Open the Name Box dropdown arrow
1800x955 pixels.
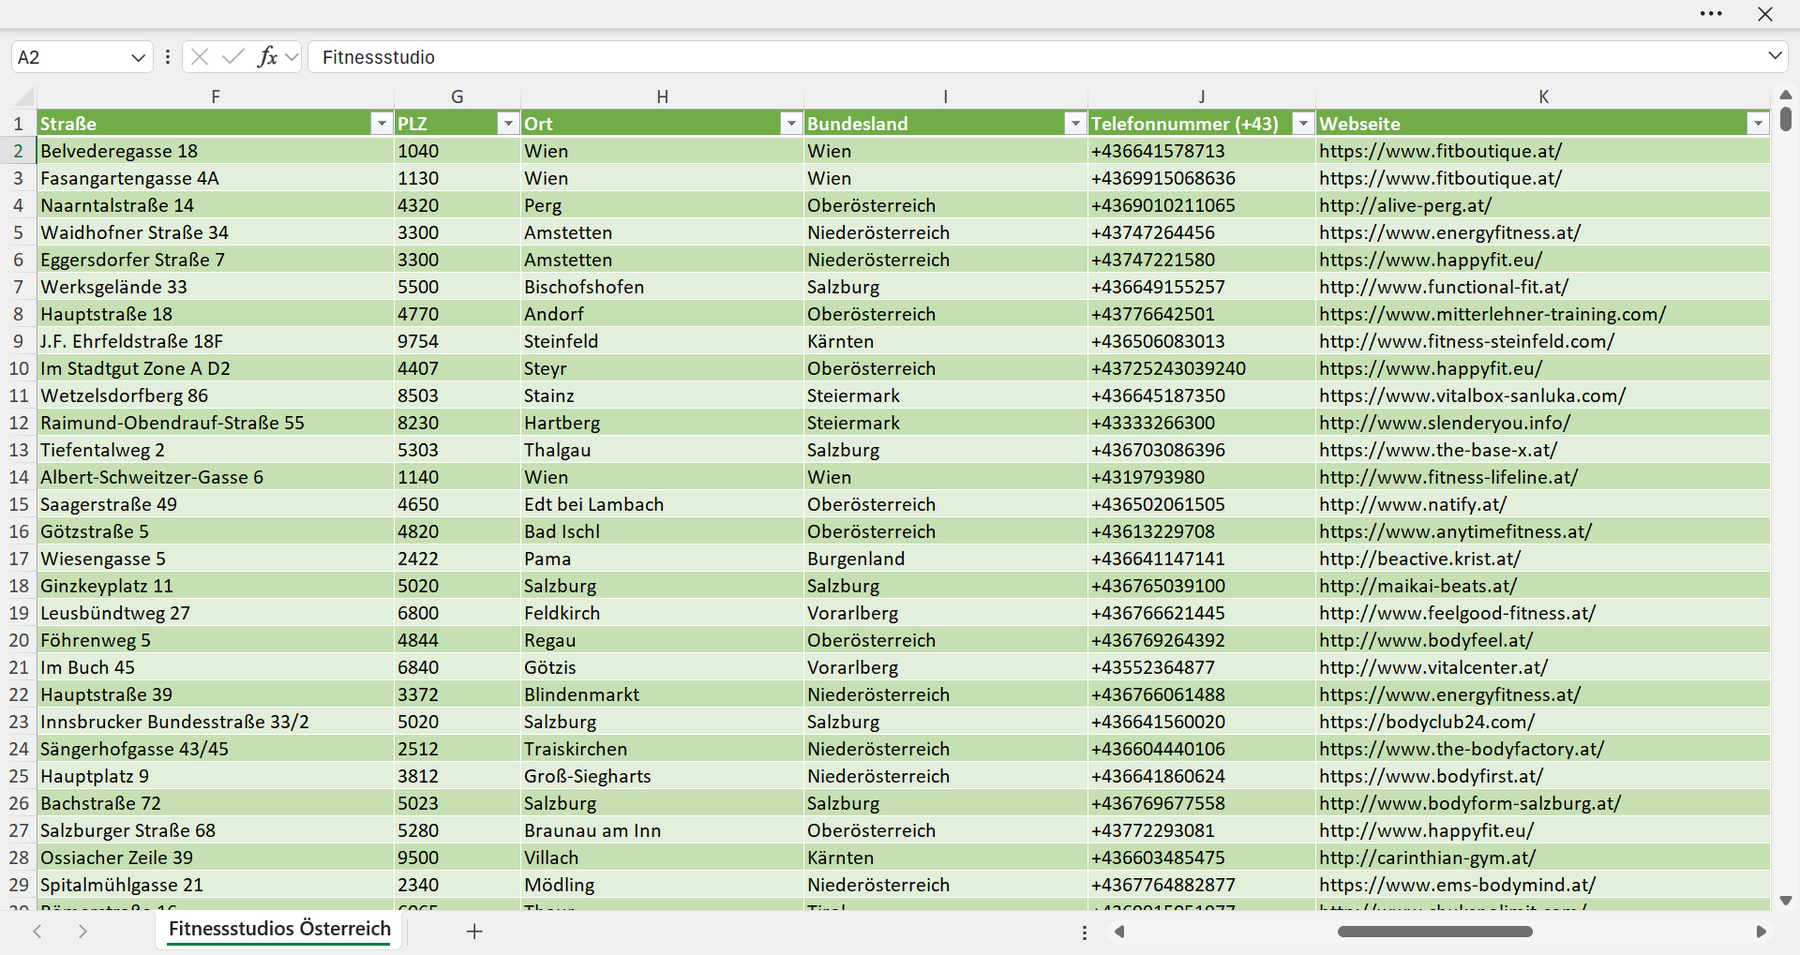(x=138, y=58)
